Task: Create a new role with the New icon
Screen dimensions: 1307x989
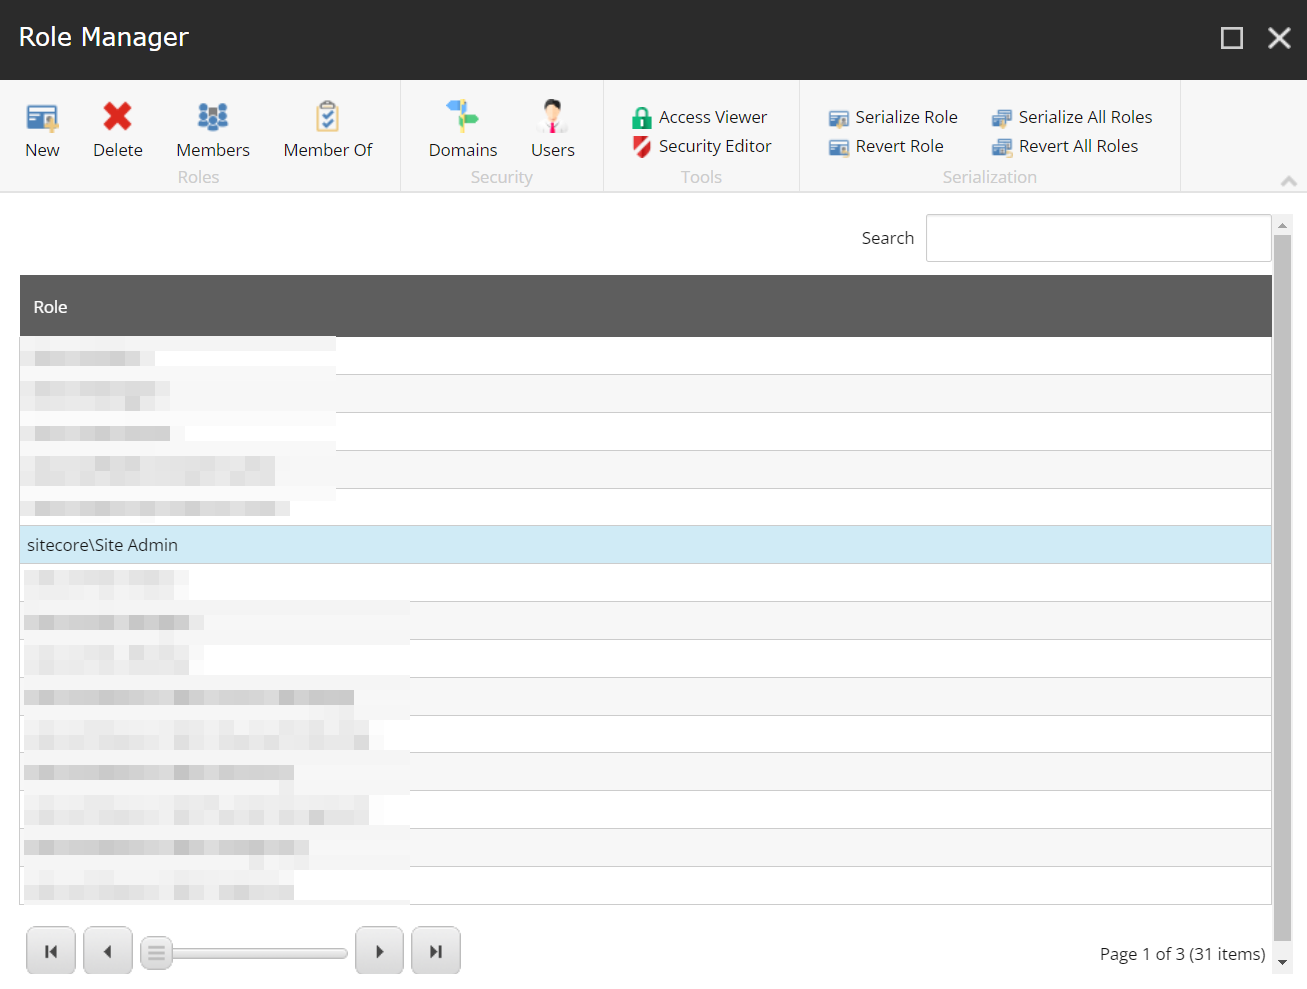Action: coord(42,130)
